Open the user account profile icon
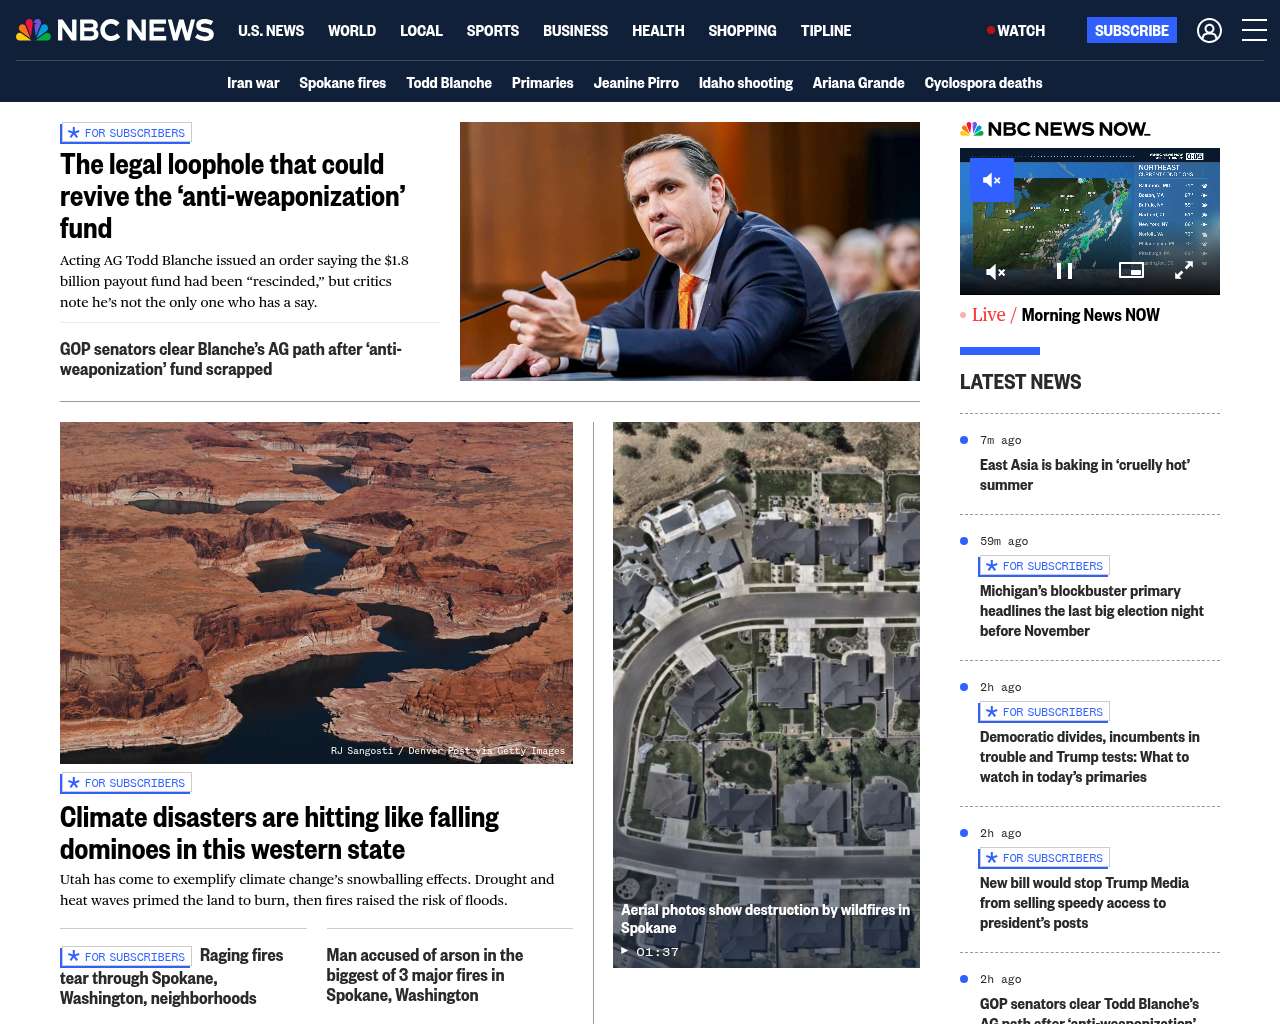This screenshot has height=1024, width=1280. click(1209, 31)
